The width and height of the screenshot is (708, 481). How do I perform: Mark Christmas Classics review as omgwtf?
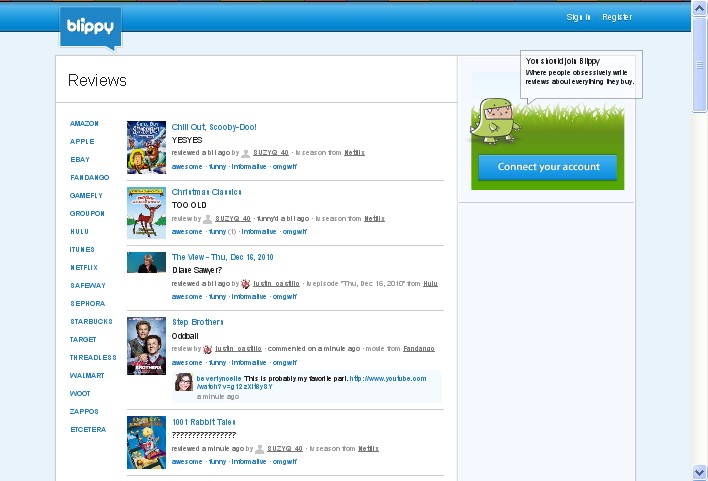294,232
